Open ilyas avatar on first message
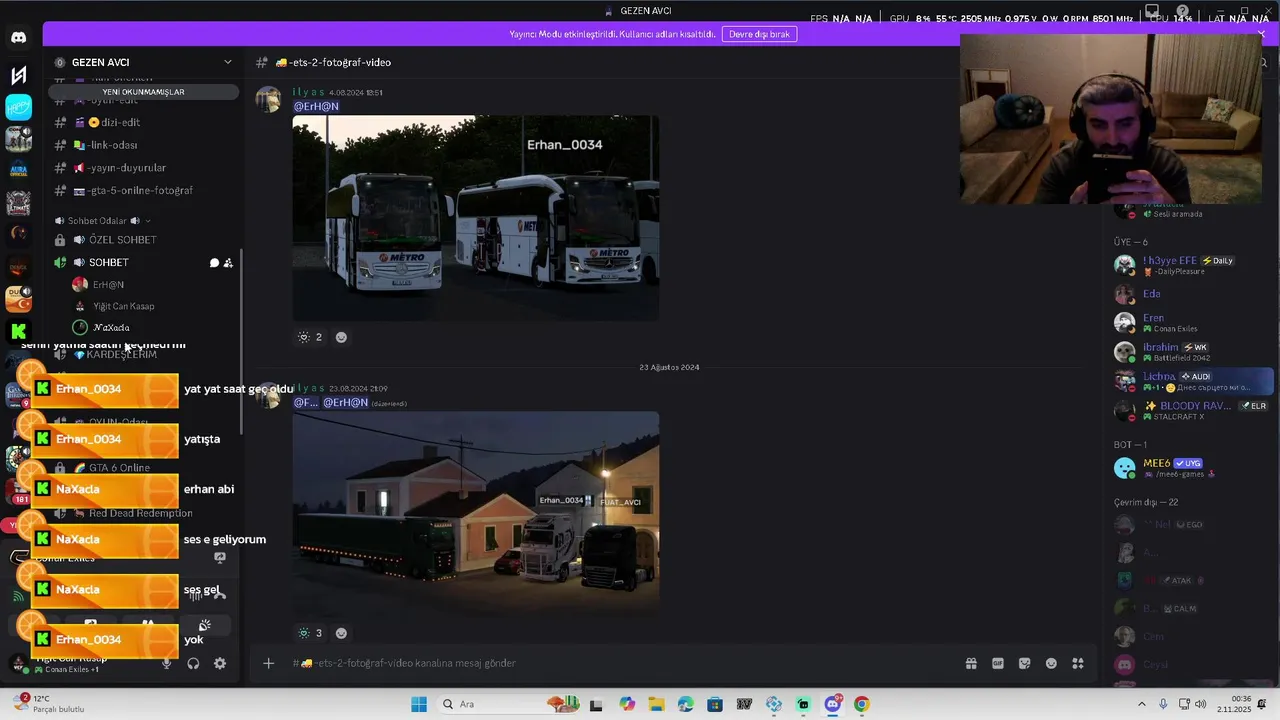 (x=268, y=99)
